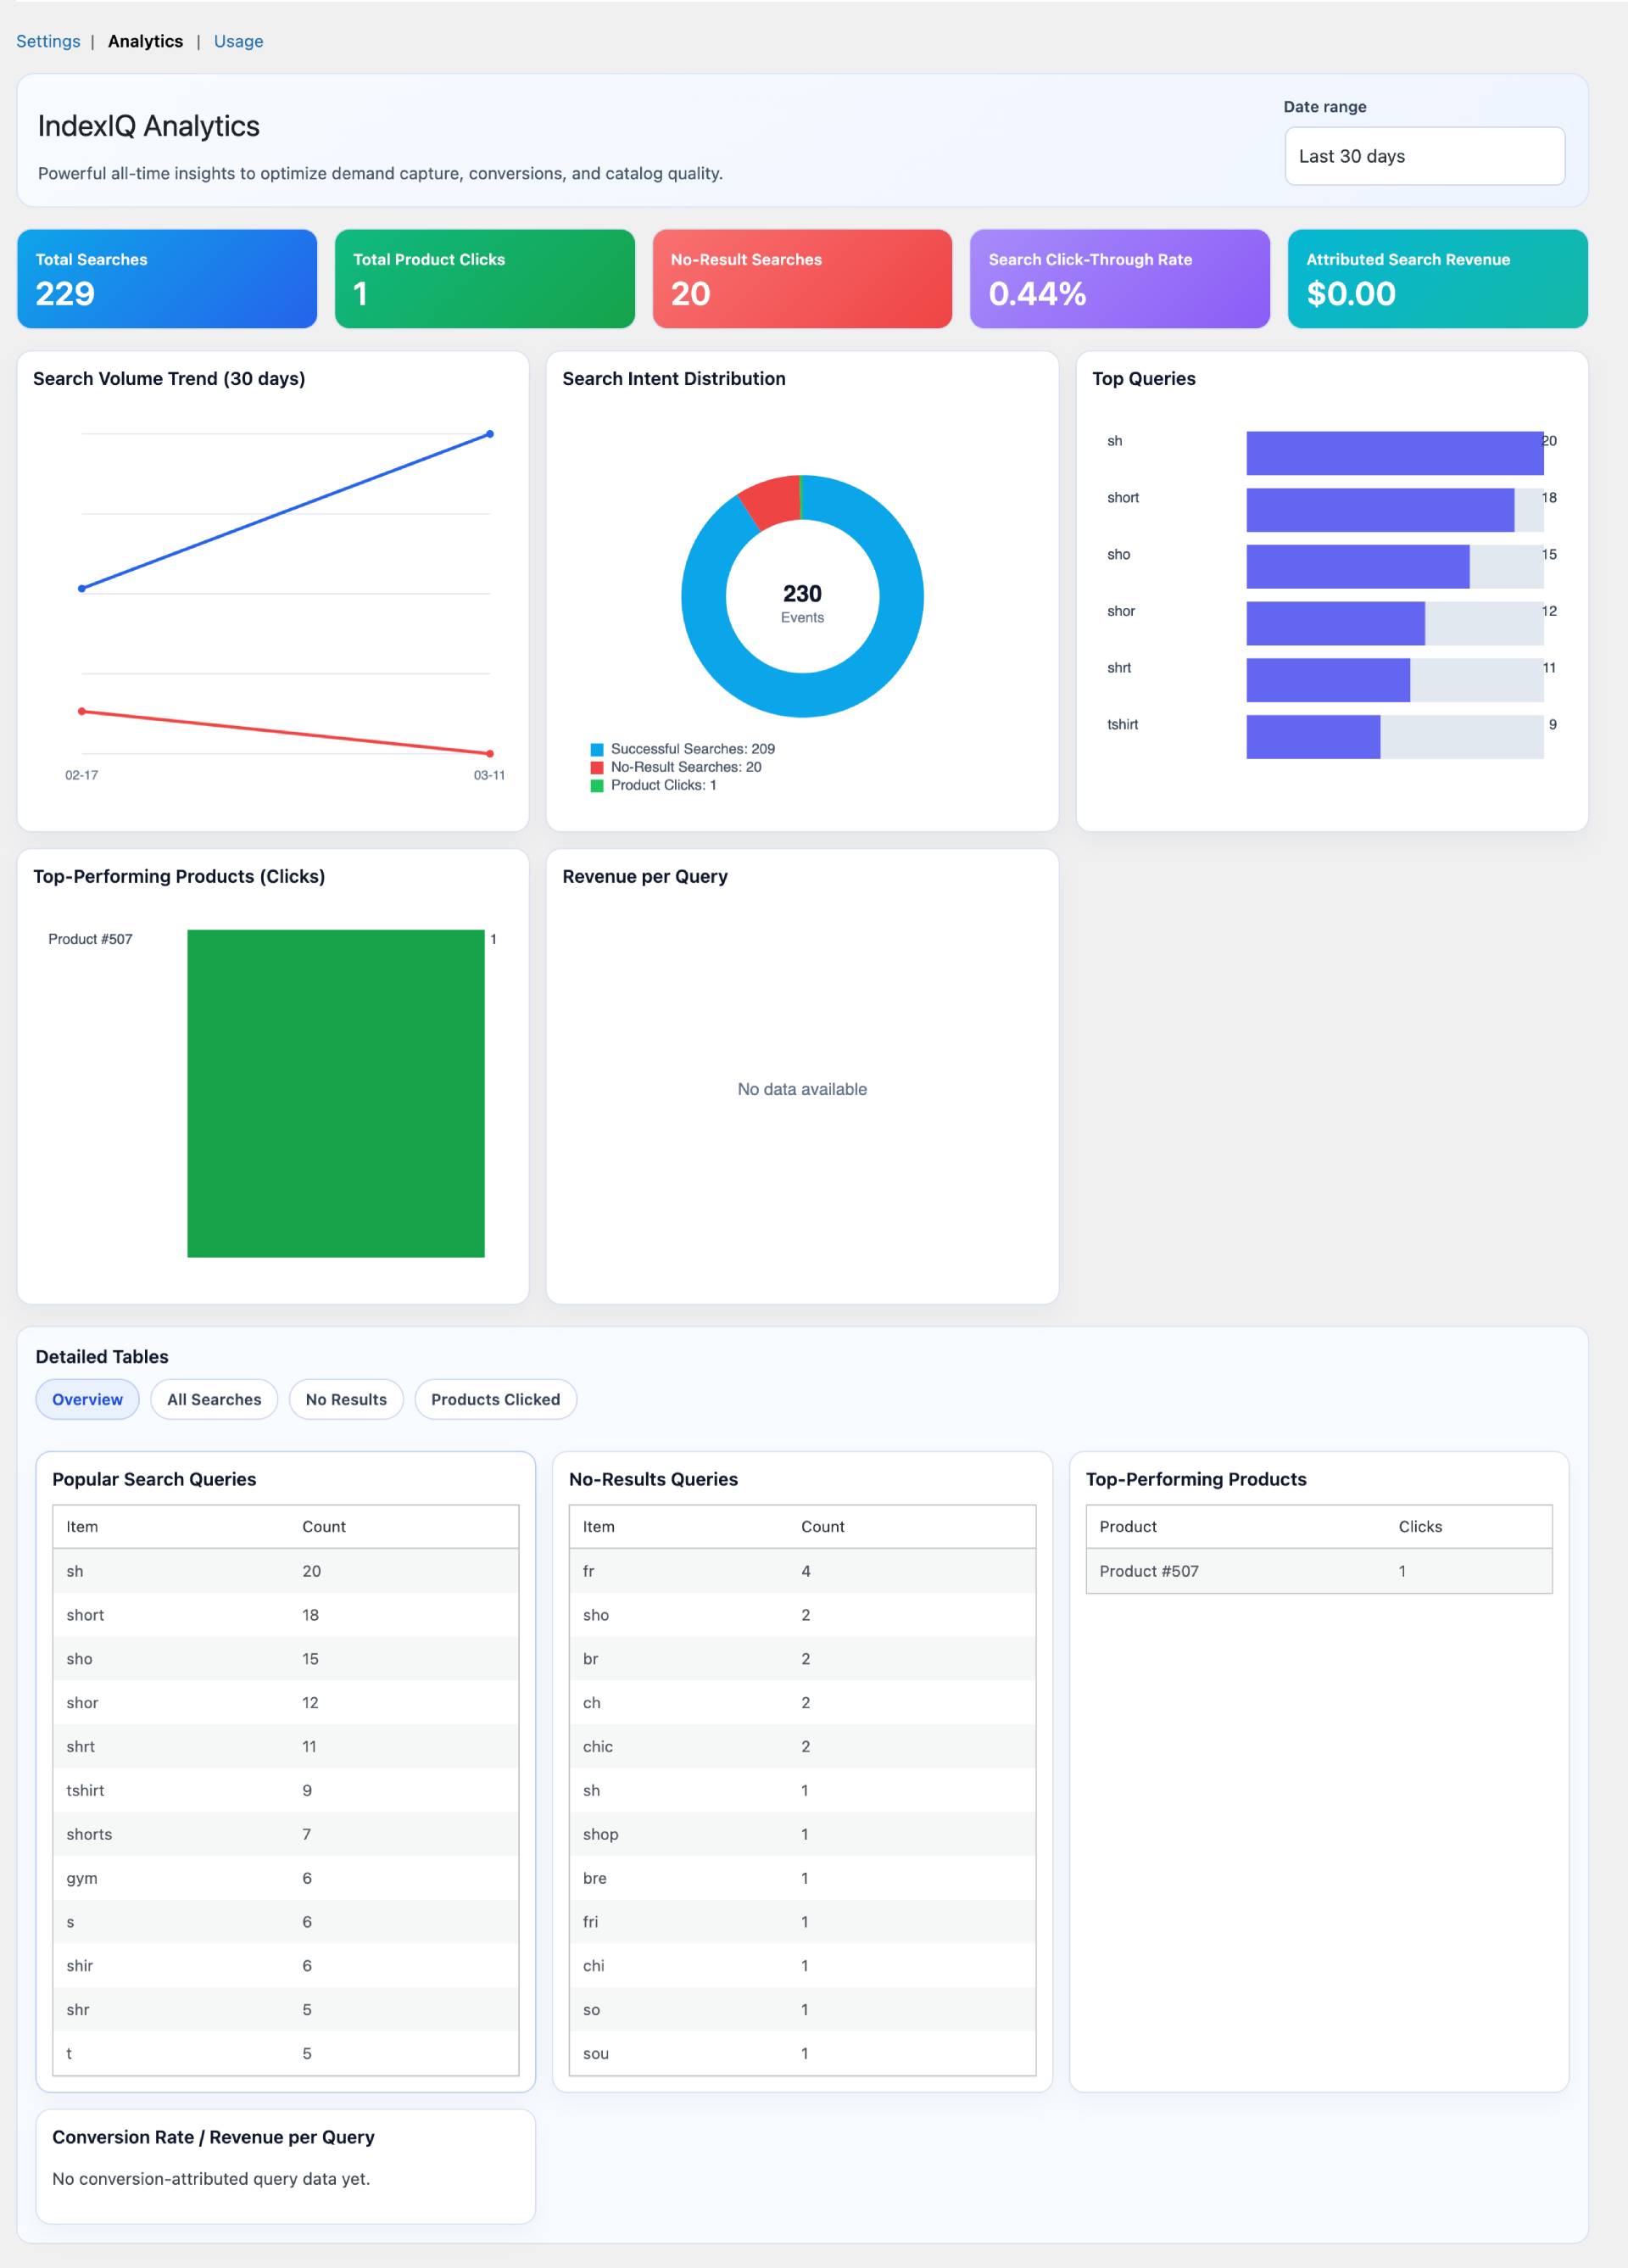Click Product #507 row in Top-Performing Products table
Image resolution: width=1628 pixels, height=2268 pixels.
coord(1149,1570)
